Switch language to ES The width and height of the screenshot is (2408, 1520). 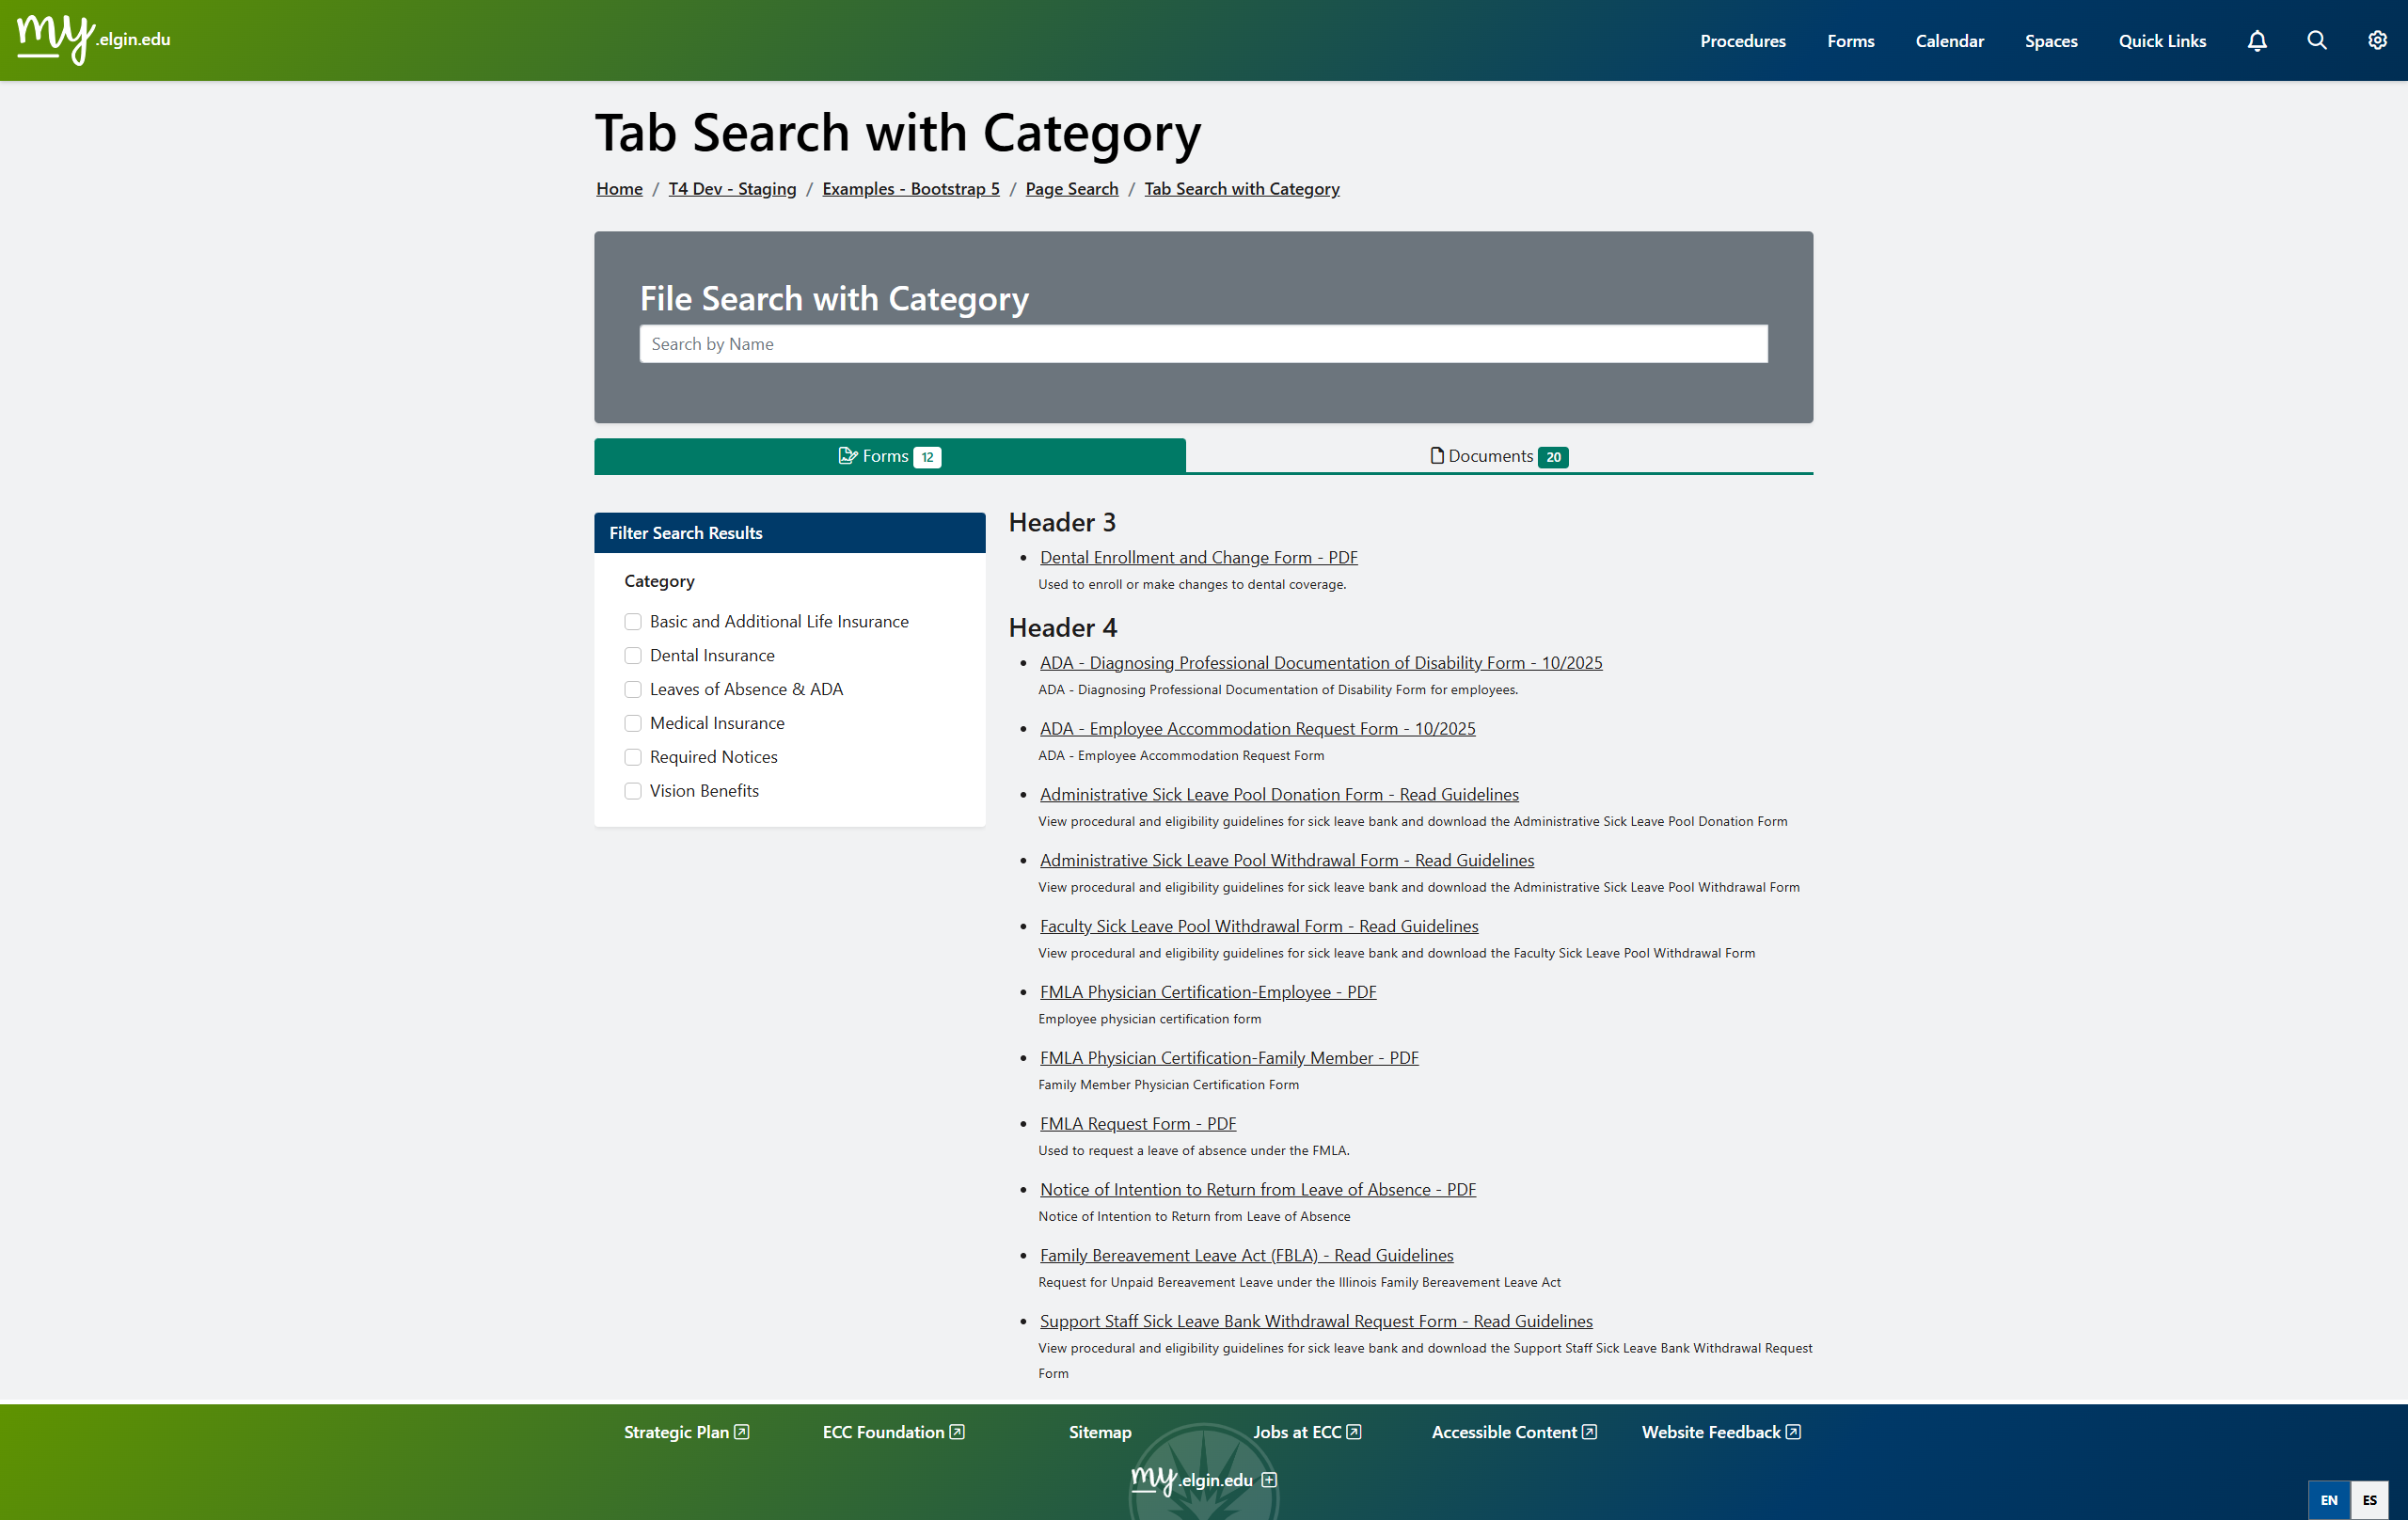[2369, 1499]
